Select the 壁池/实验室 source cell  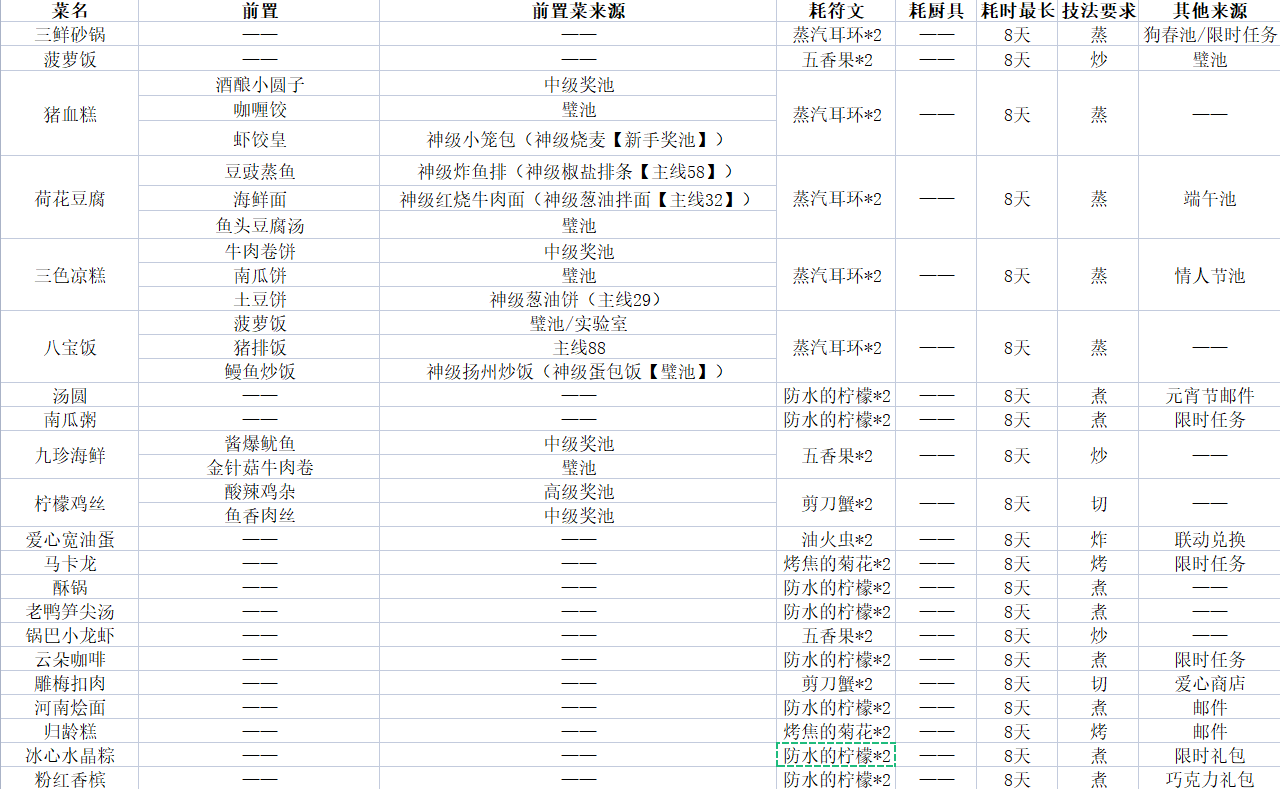pos(578,323)
